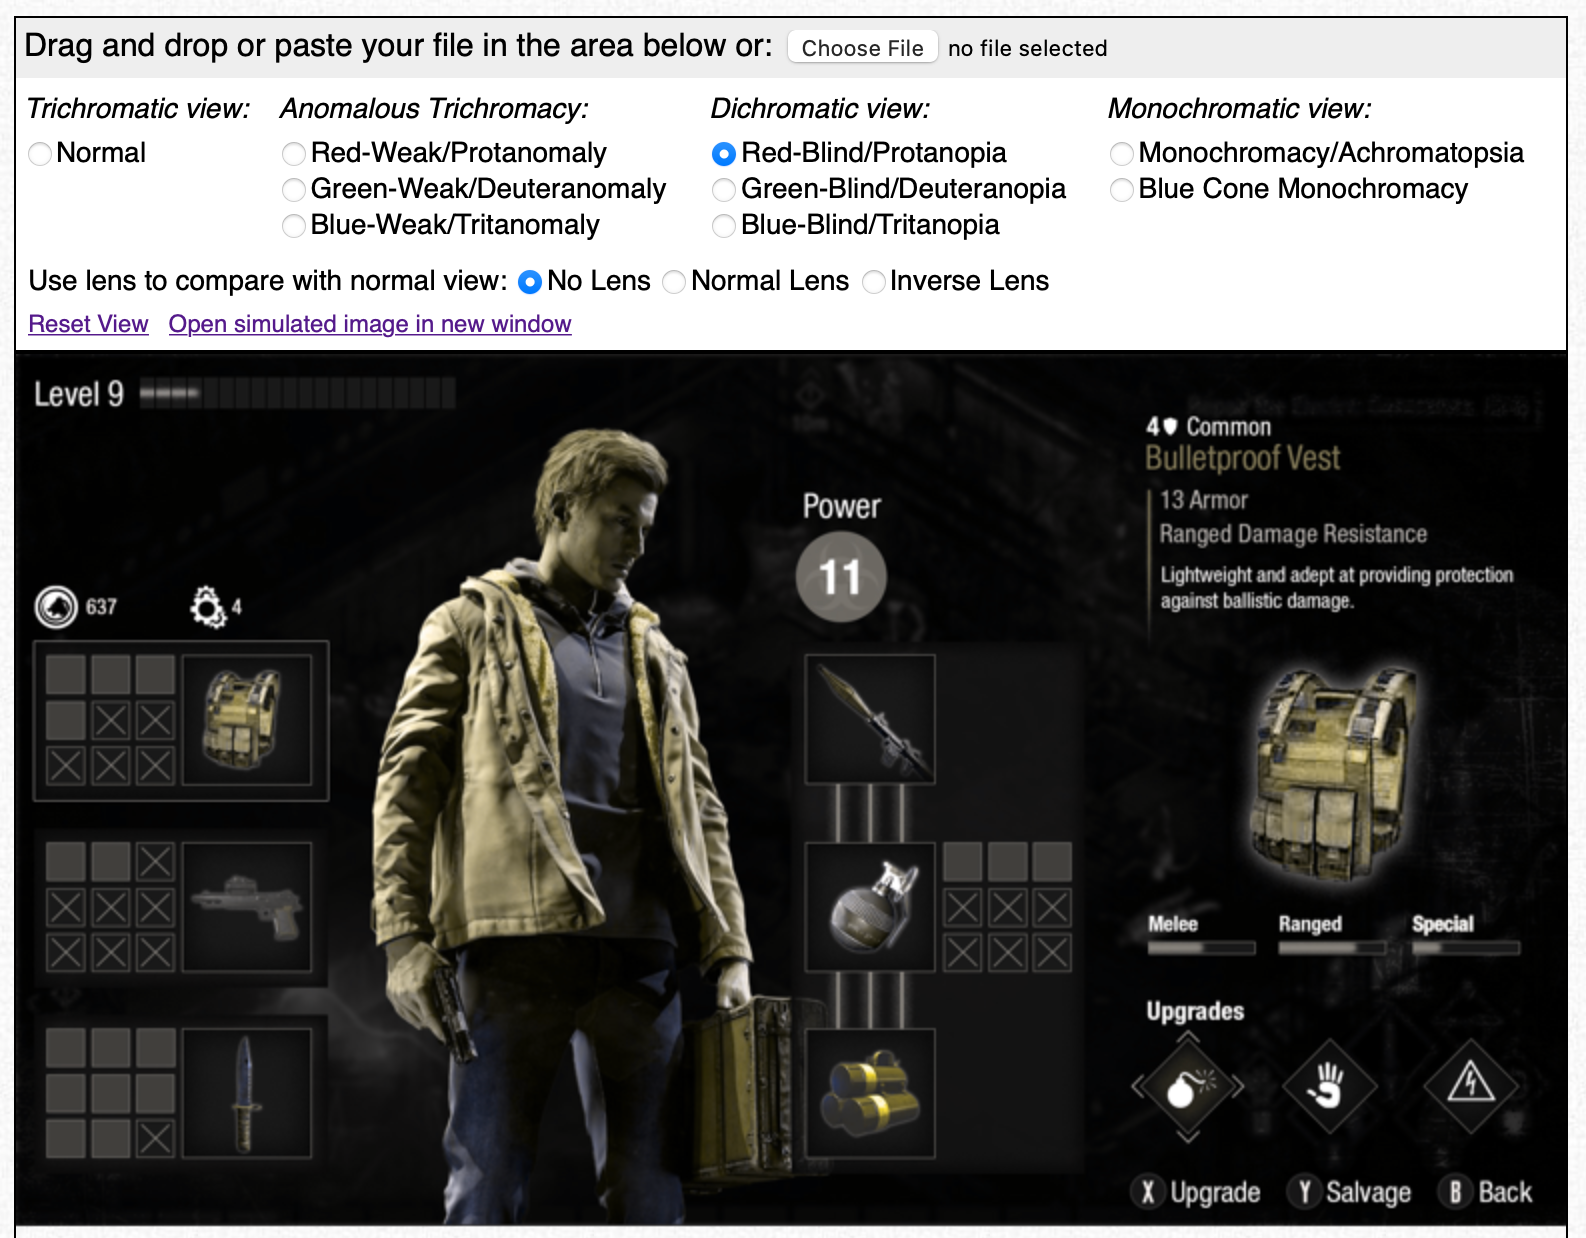Viewport: 1586px width, 1238px height.
Task: Click the Special stat bar
Action: [x=1466, y=947]
